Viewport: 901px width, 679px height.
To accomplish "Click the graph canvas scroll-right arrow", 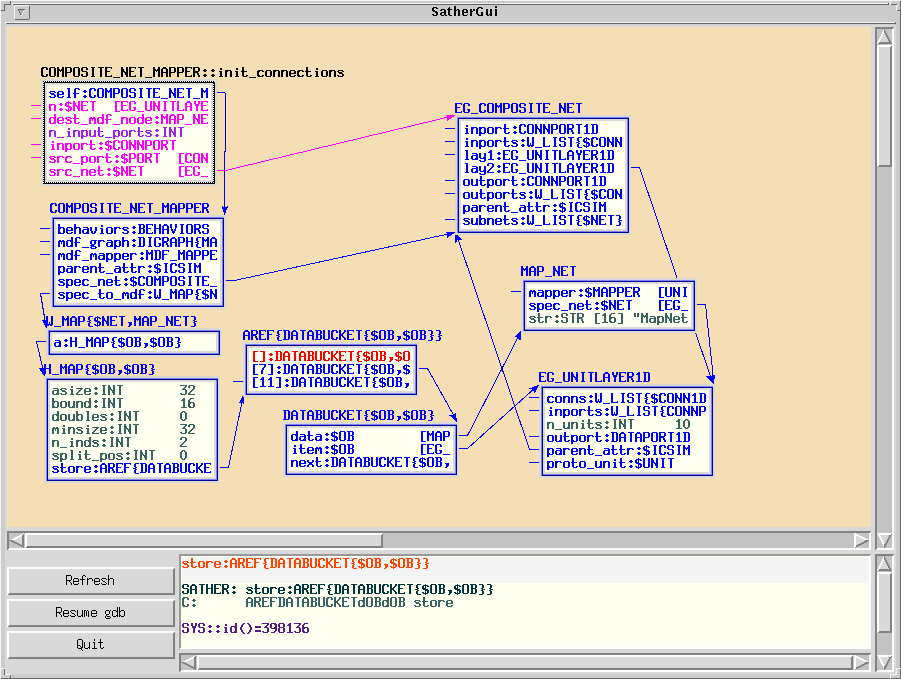I will click(x=863, y=540).
